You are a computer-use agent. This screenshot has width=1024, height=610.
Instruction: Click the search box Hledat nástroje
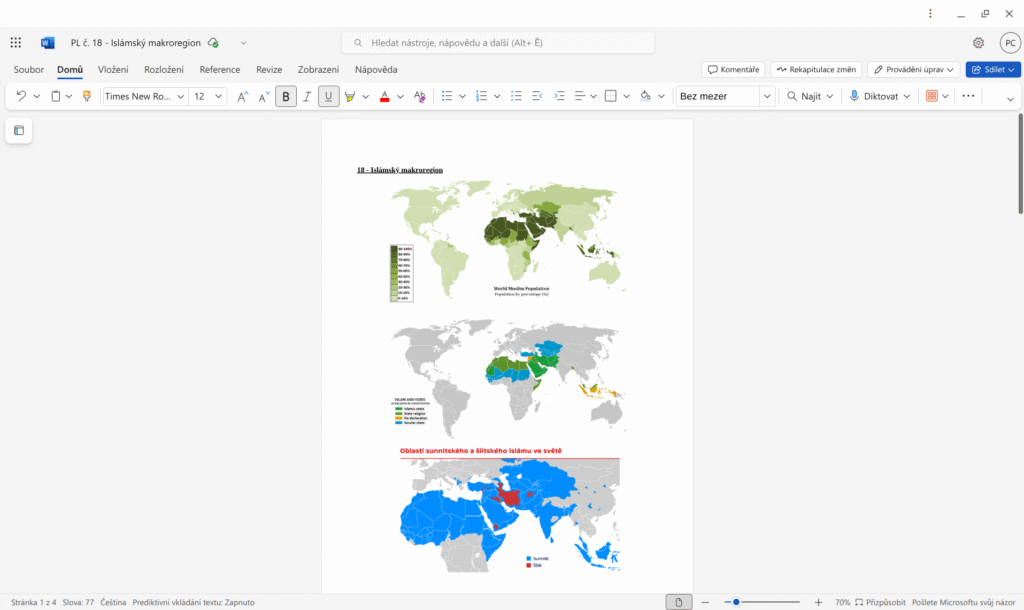click(x=498, y=43)
